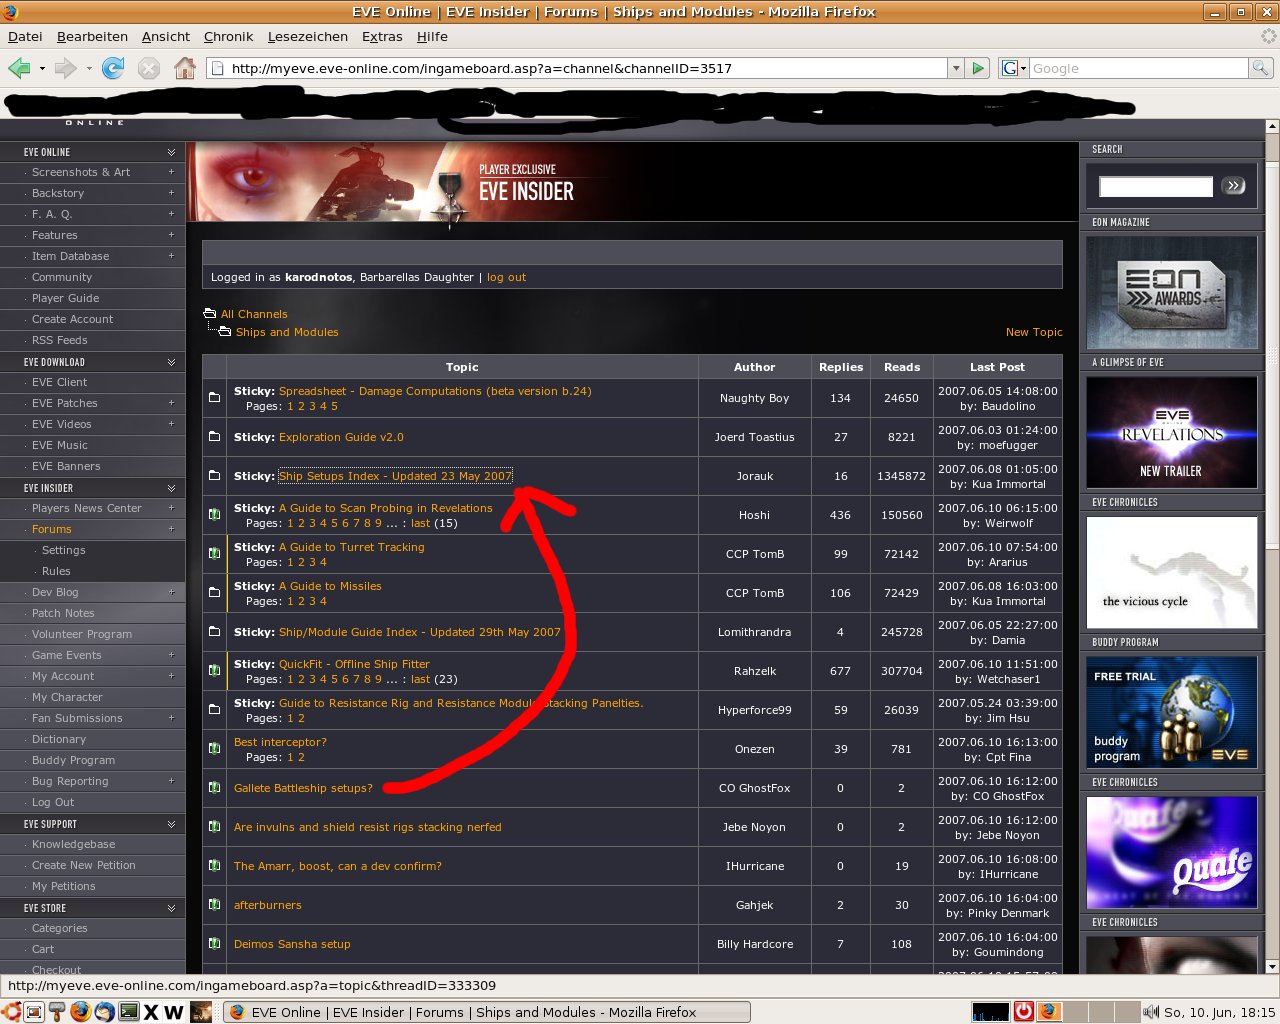Viewport: 1280px width, 1024px height.
Task: Submit the forum search with the arrow button
Action: point(1234,186)
